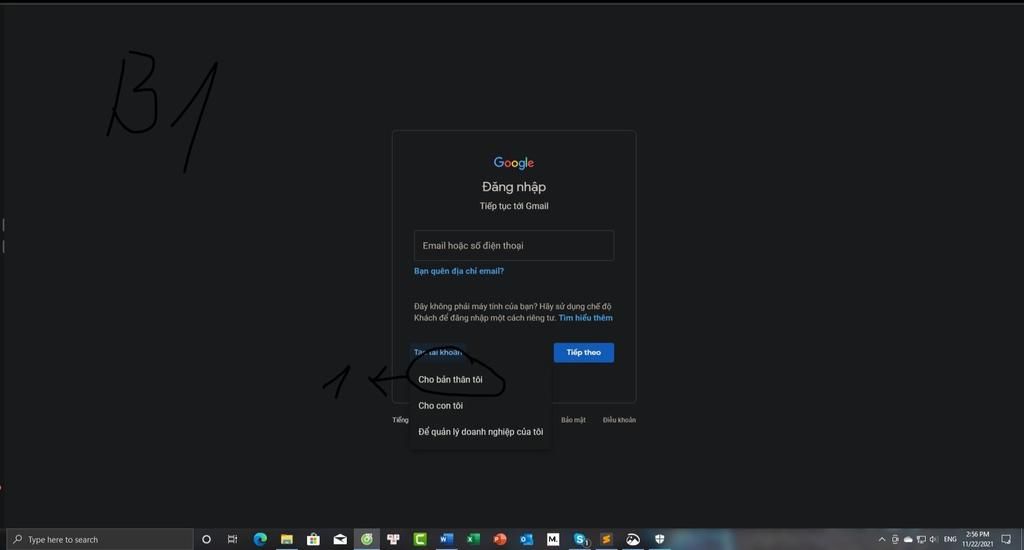
Task: Launch Microsoft Edge from taskbar
Action: (x=260, y=540)
